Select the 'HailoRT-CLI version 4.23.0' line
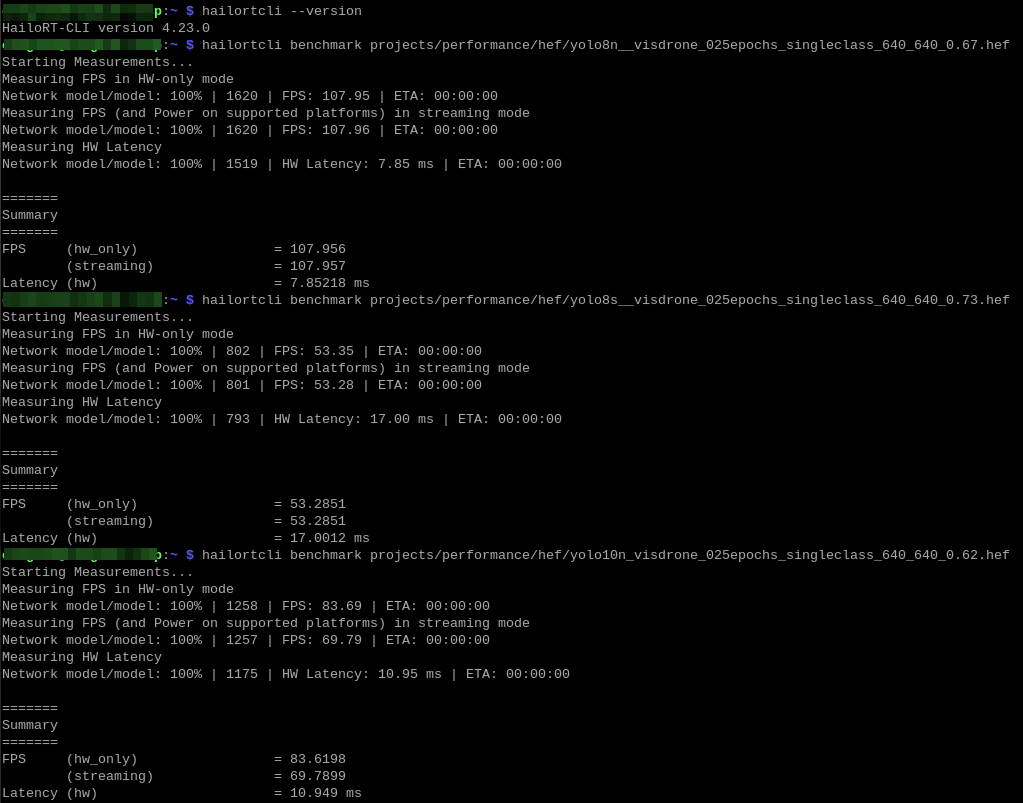The image size is (1023, 803). point(106,28)
